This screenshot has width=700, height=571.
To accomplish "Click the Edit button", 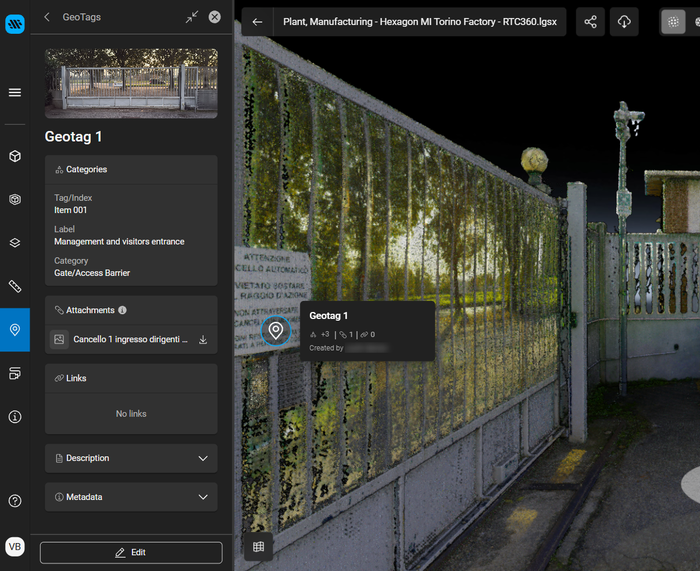I will click(x=131, y=553).
